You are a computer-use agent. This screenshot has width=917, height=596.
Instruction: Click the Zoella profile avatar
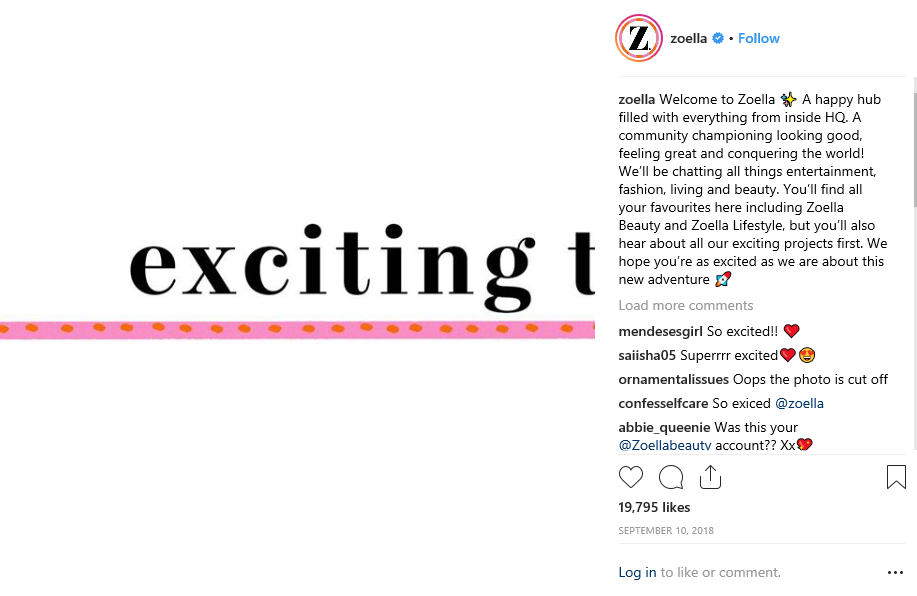(638, 39)
